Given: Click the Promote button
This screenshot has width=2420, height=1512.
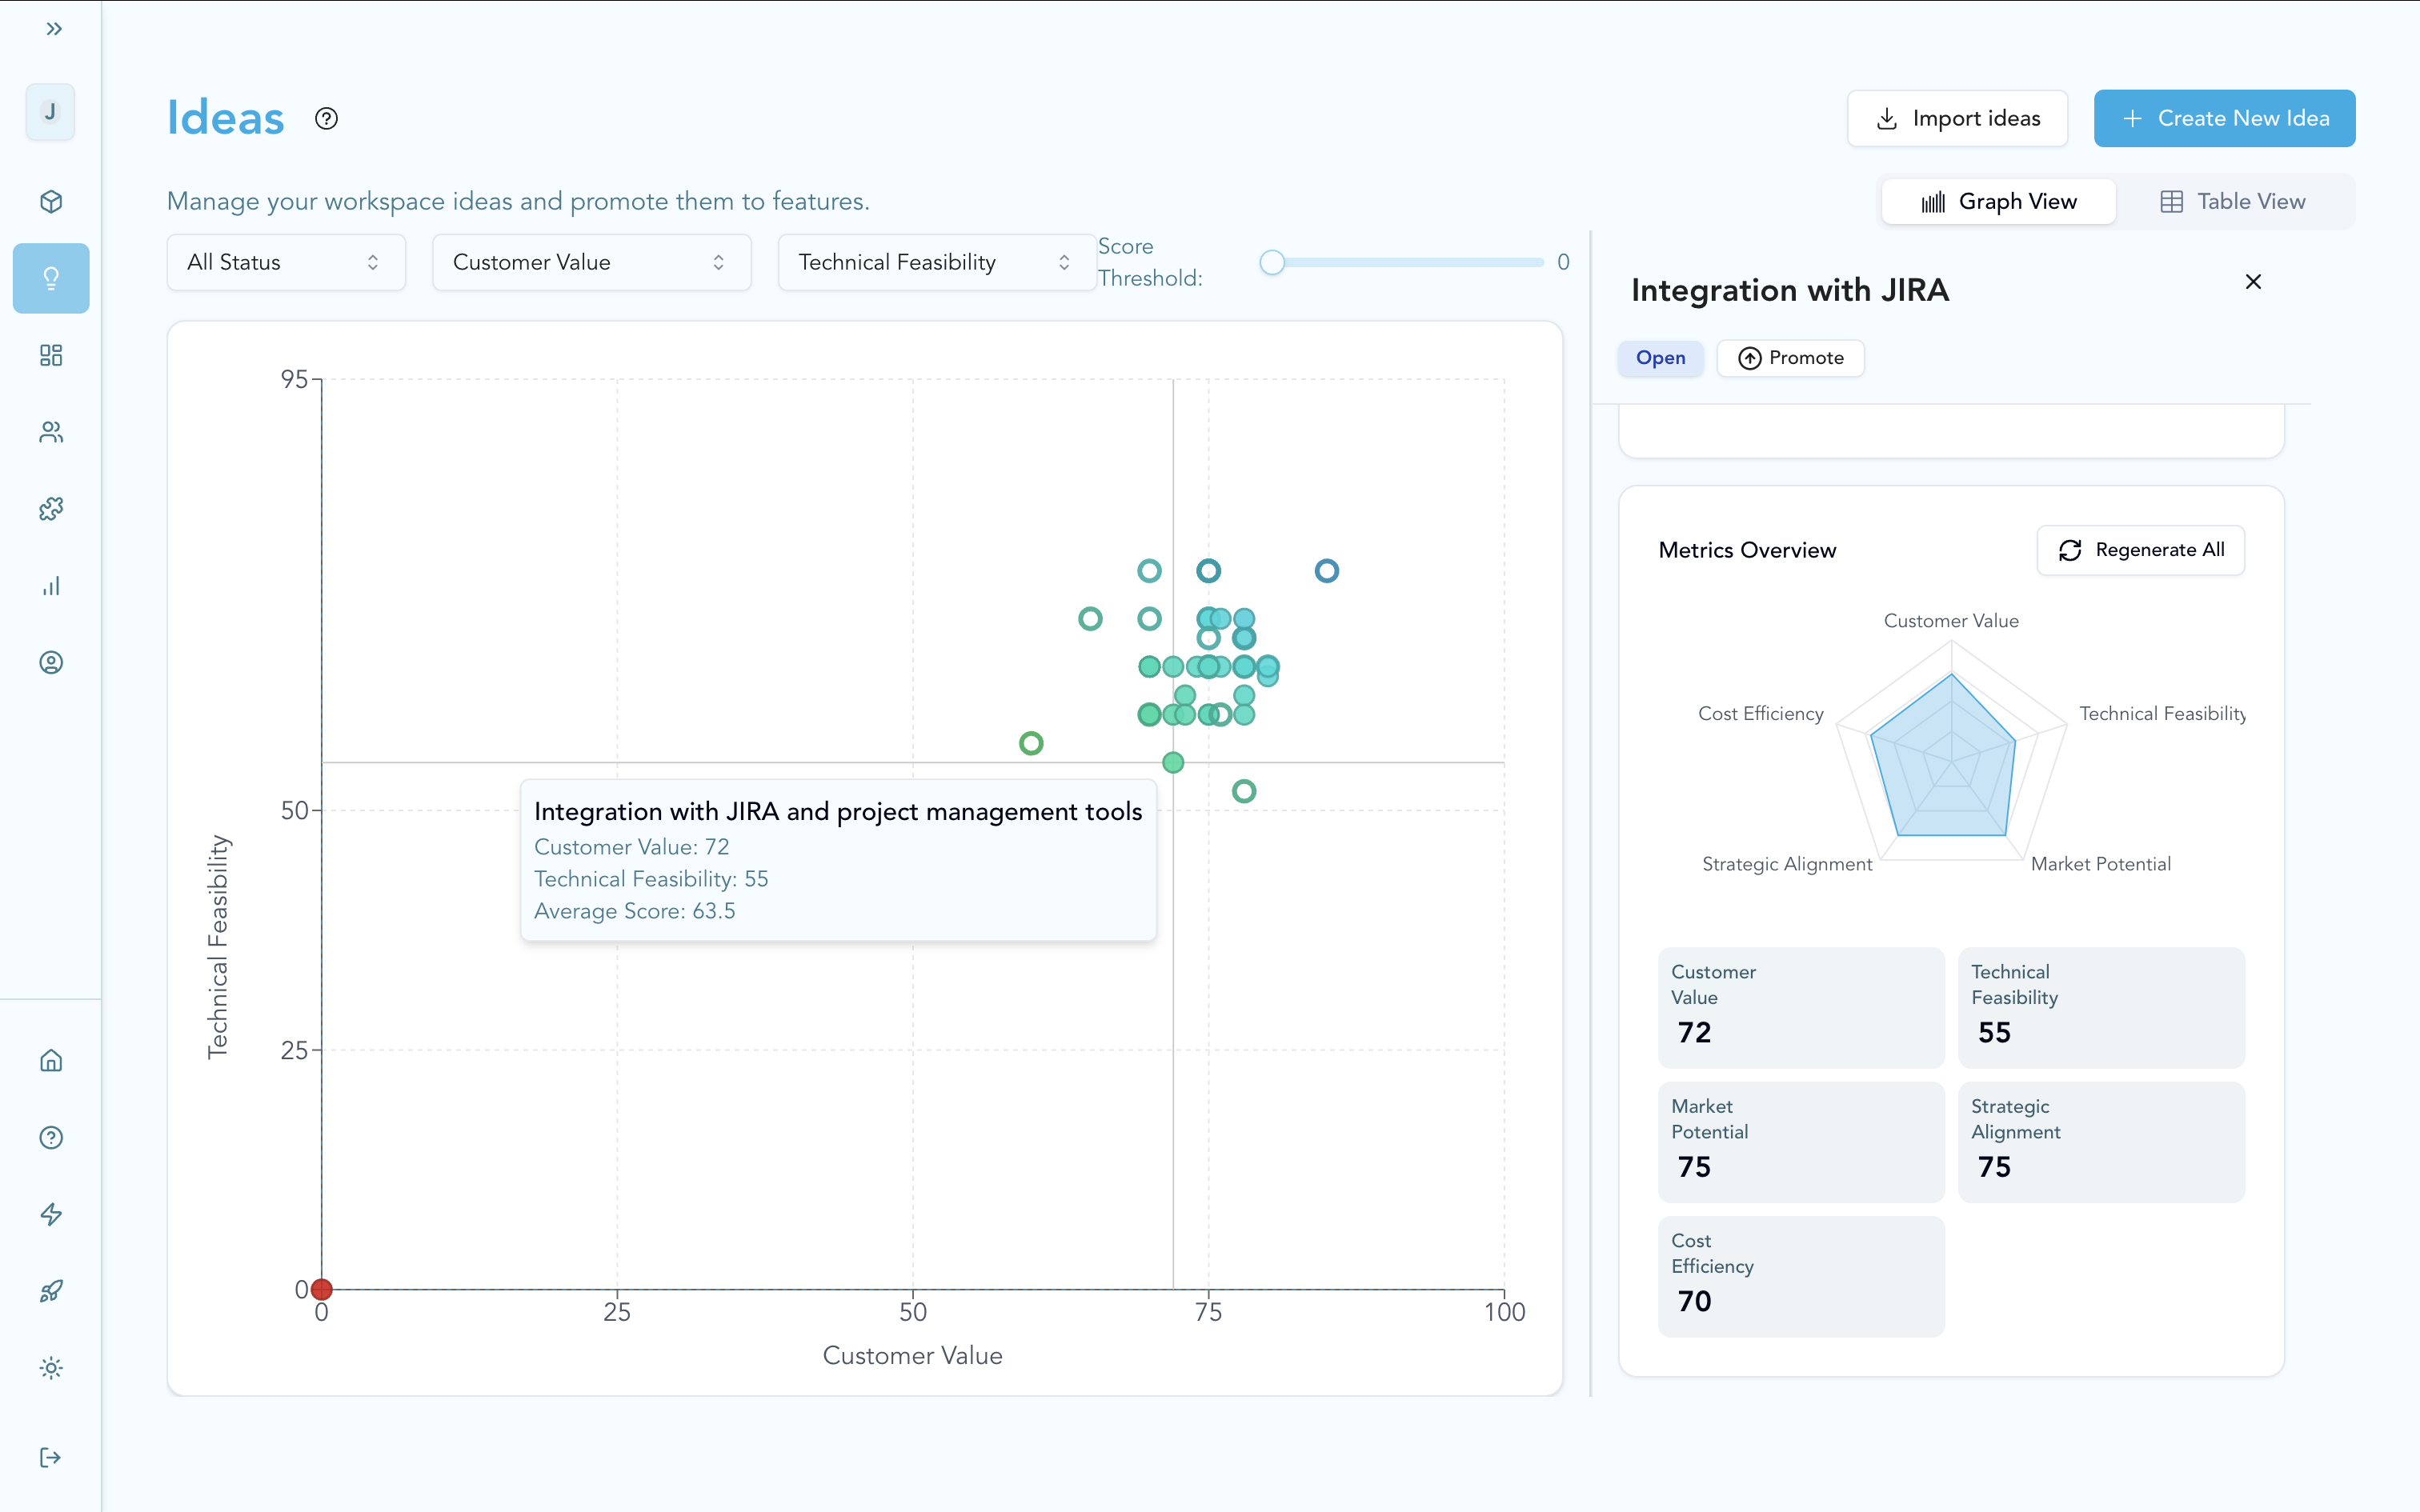Looking at the screenshot, I should pyautogui.click(x=1790, y=358).
